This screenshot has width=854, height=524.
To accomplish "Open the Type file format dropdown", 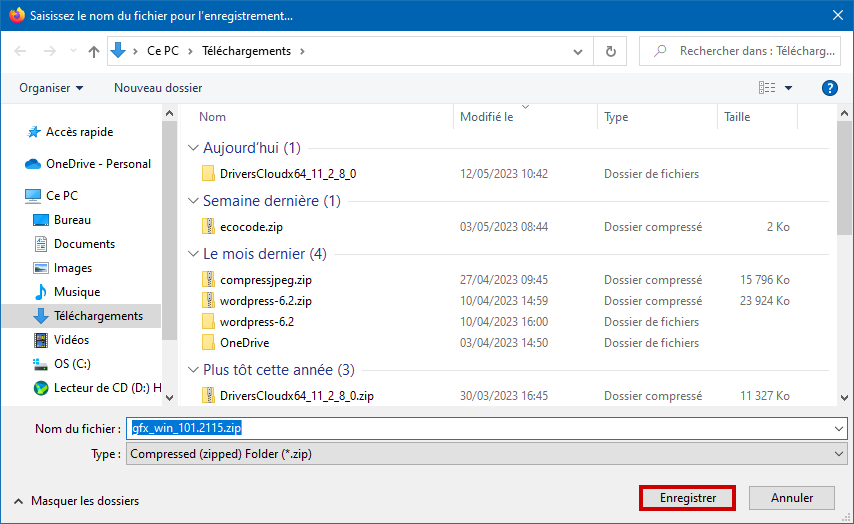I will coord(486,454).
